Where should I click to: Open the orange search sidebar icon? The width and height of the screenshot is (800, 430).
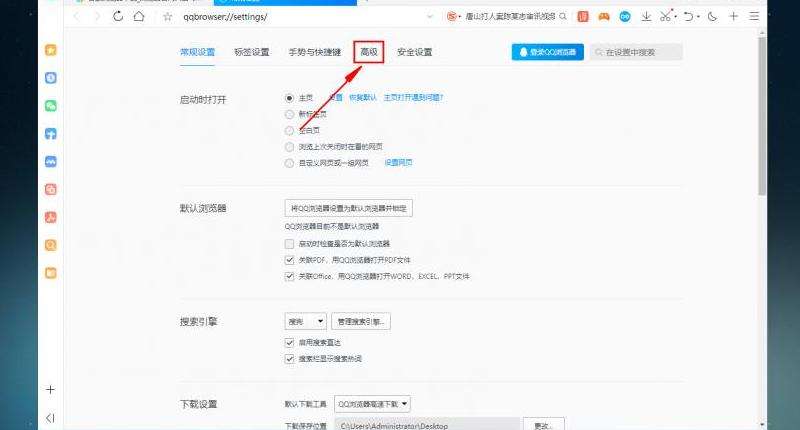click(x=51, y=245)
